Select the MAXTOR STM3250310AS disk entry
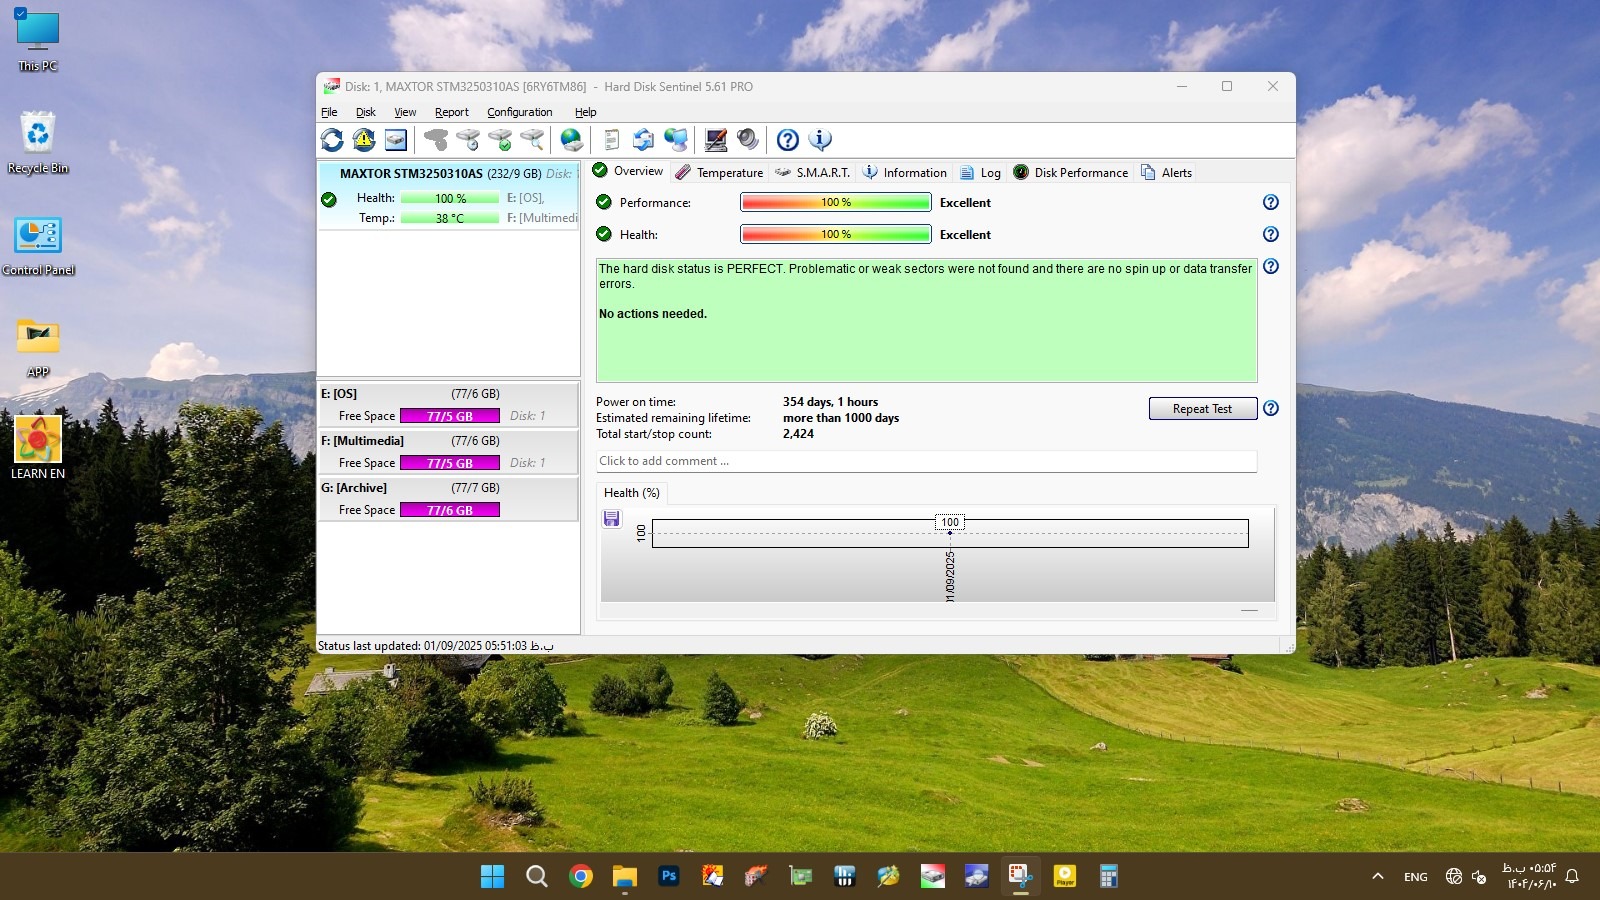Image resolution: width=1600 pixels, height=900 pixels. tap(448, 196)
